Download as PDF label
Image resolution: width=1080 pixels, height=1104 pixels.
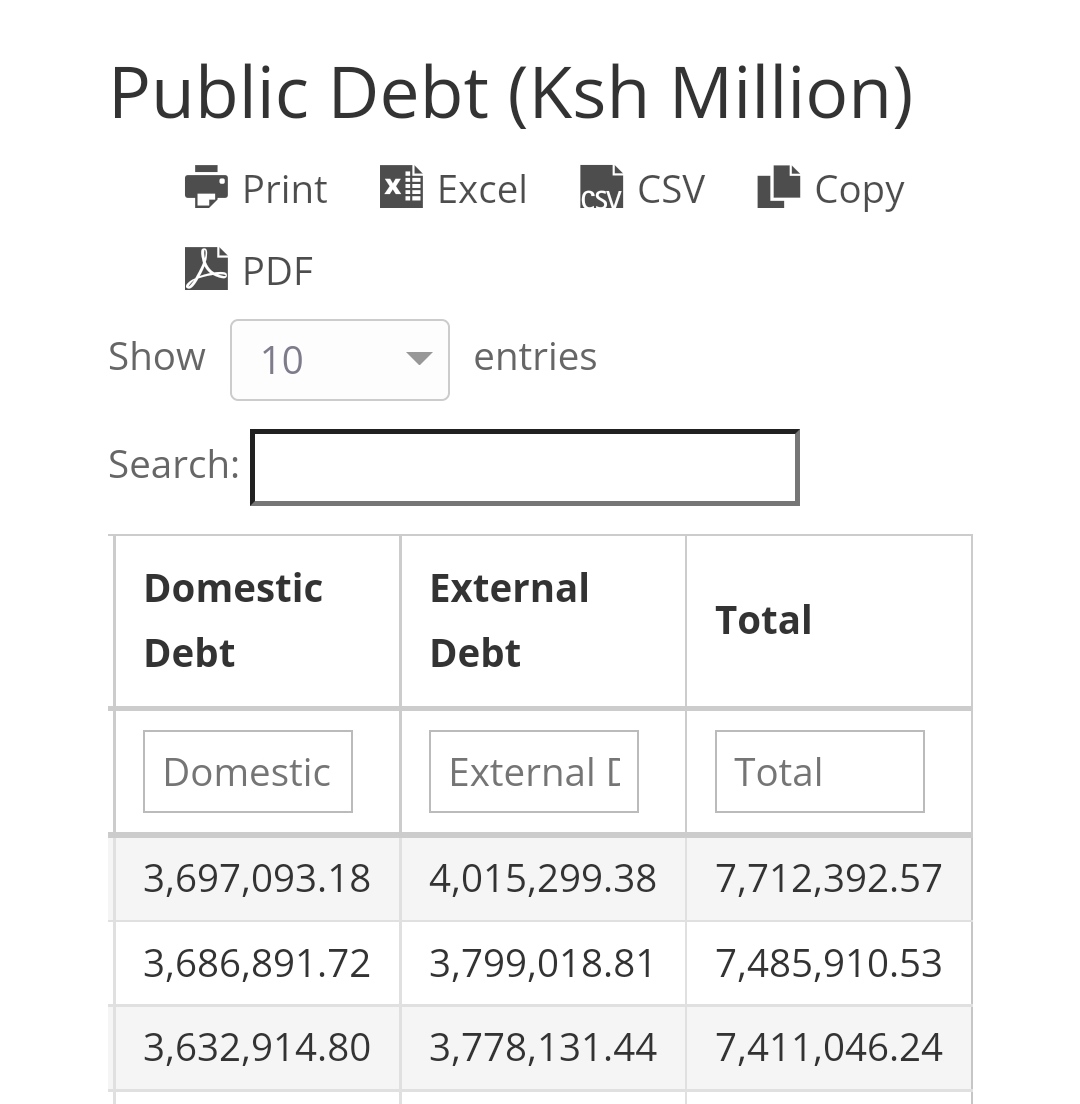[x=278, y=271]
